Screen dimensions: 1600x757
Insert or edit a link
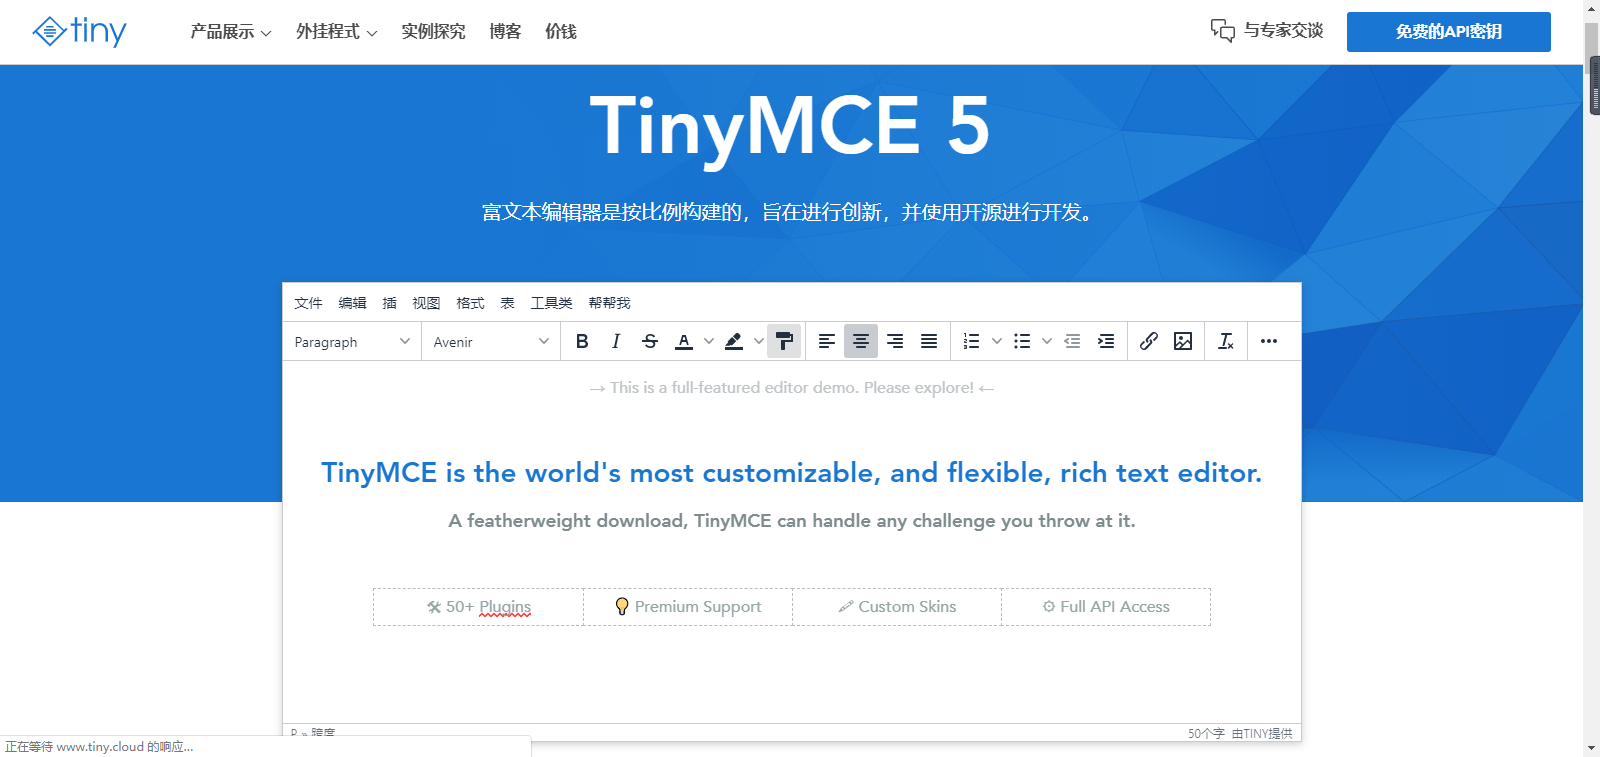pos(1149,341)
